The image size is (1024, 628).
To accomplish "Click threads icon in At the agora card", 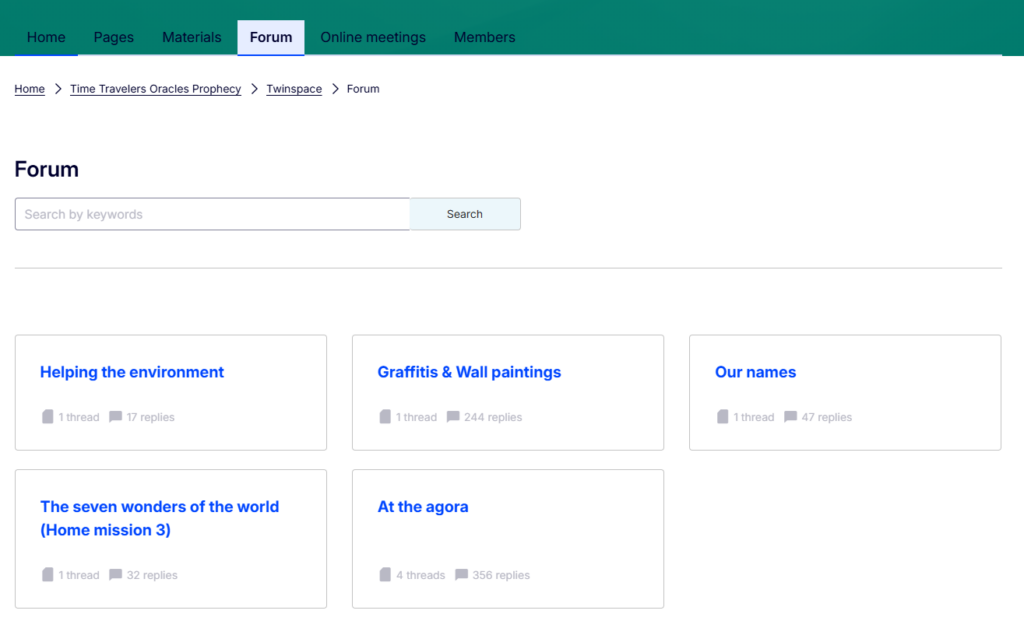I will click(x=385, y=574).
